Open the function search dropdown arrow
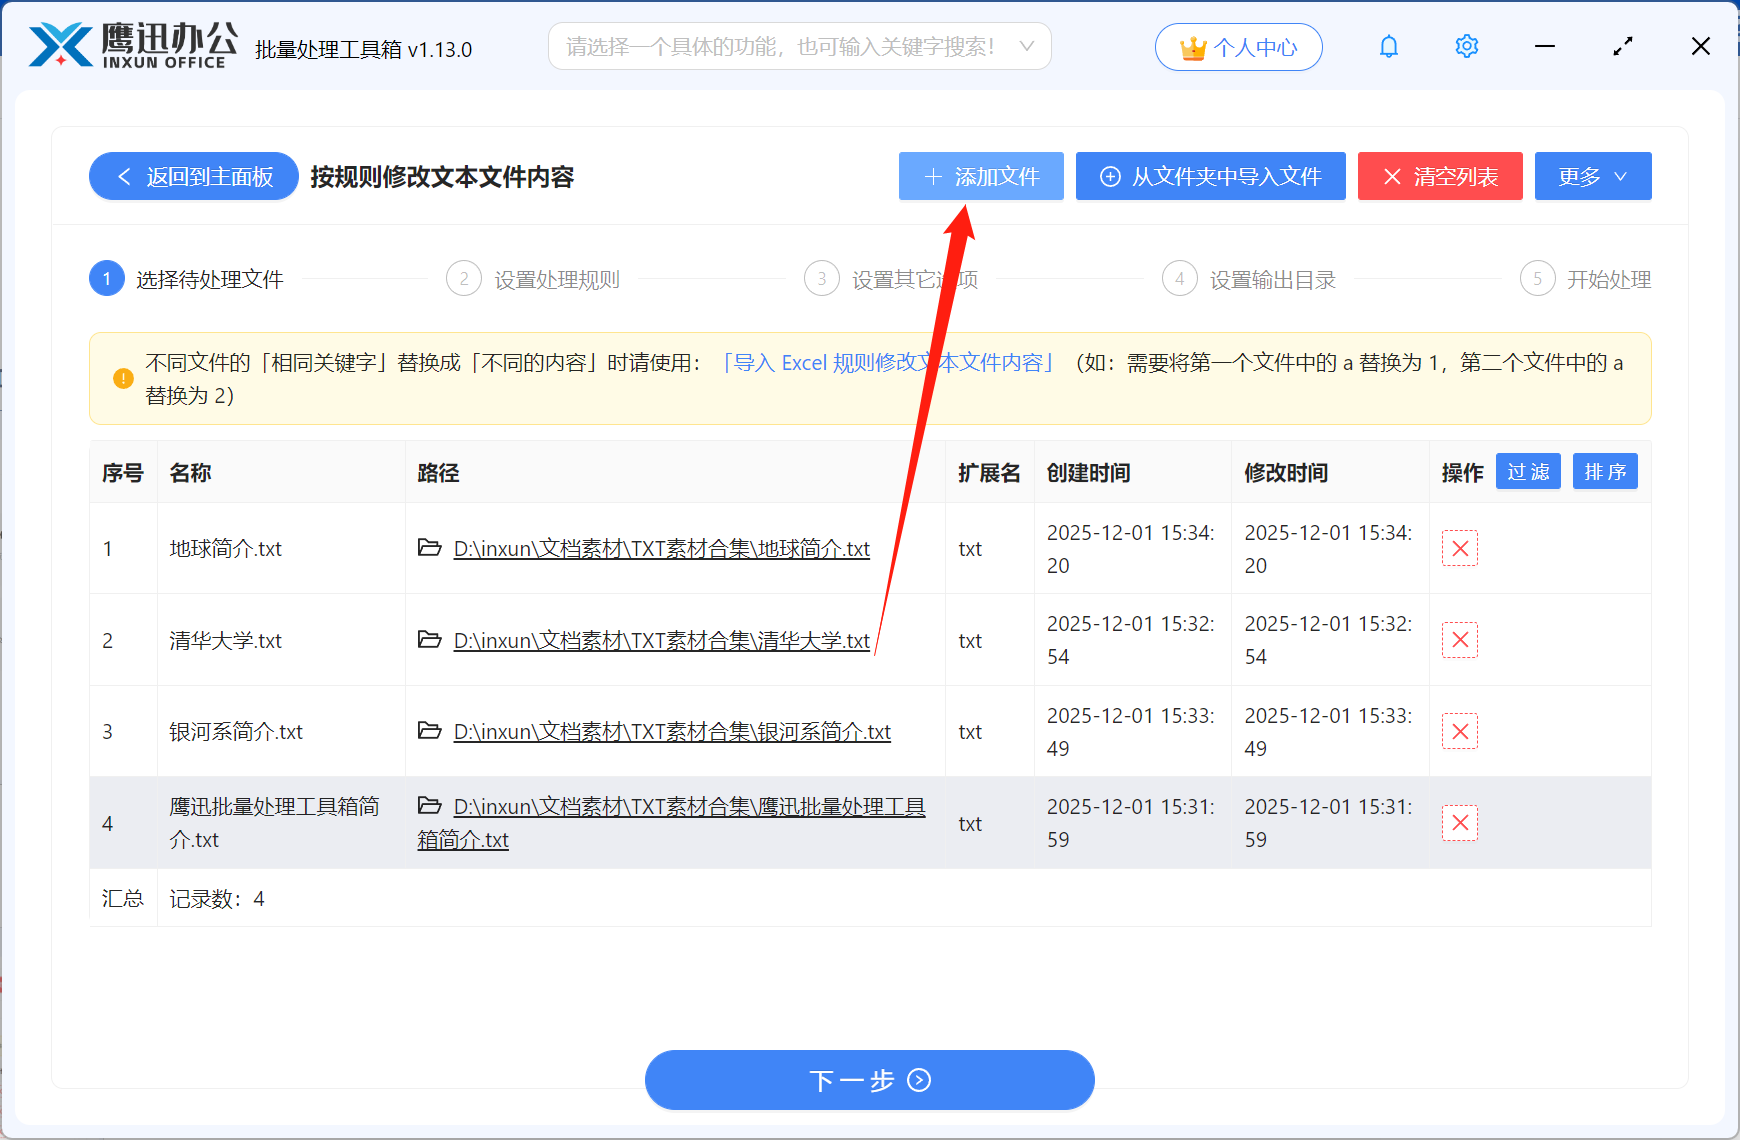The width and height of the screenshot is (1740, 1140). coord(1028,46)
